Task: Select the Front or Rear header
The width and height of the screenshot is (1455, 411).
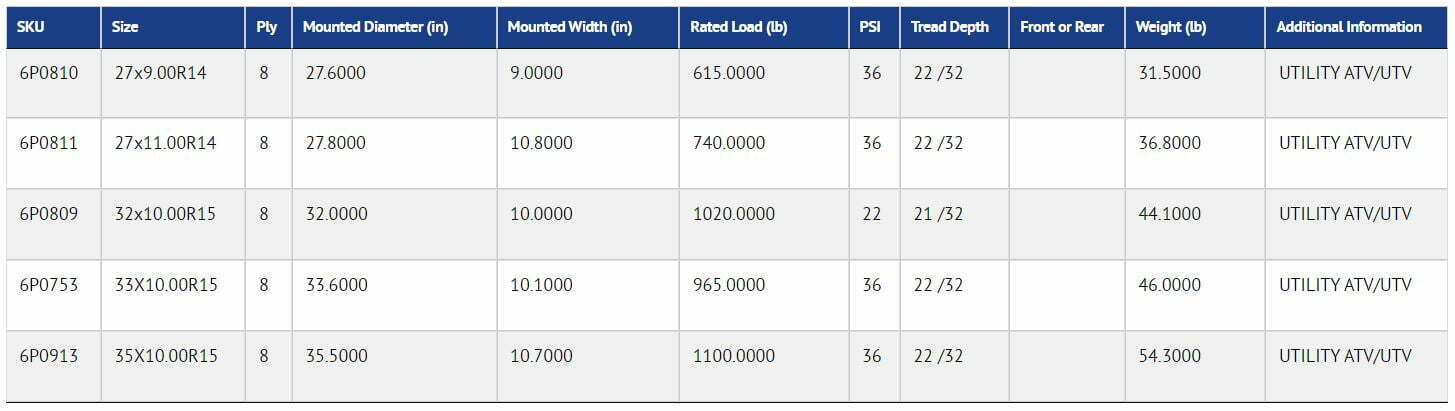Action: pos(1062,27)
